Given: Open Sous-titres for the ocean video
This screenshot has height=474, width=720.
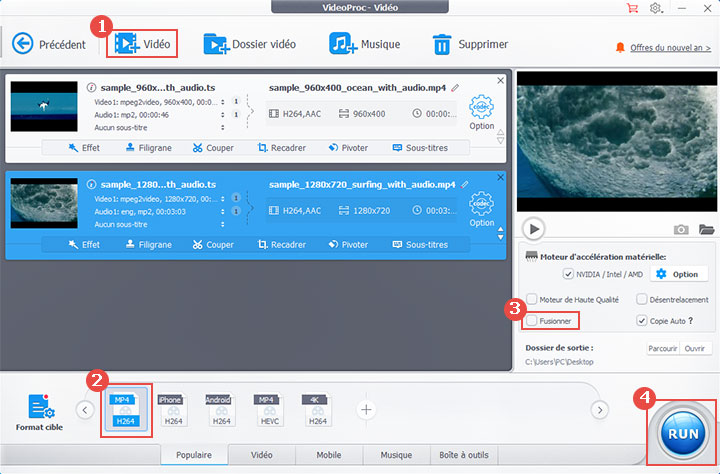Looking at the screenshot, I should point(420,148).
